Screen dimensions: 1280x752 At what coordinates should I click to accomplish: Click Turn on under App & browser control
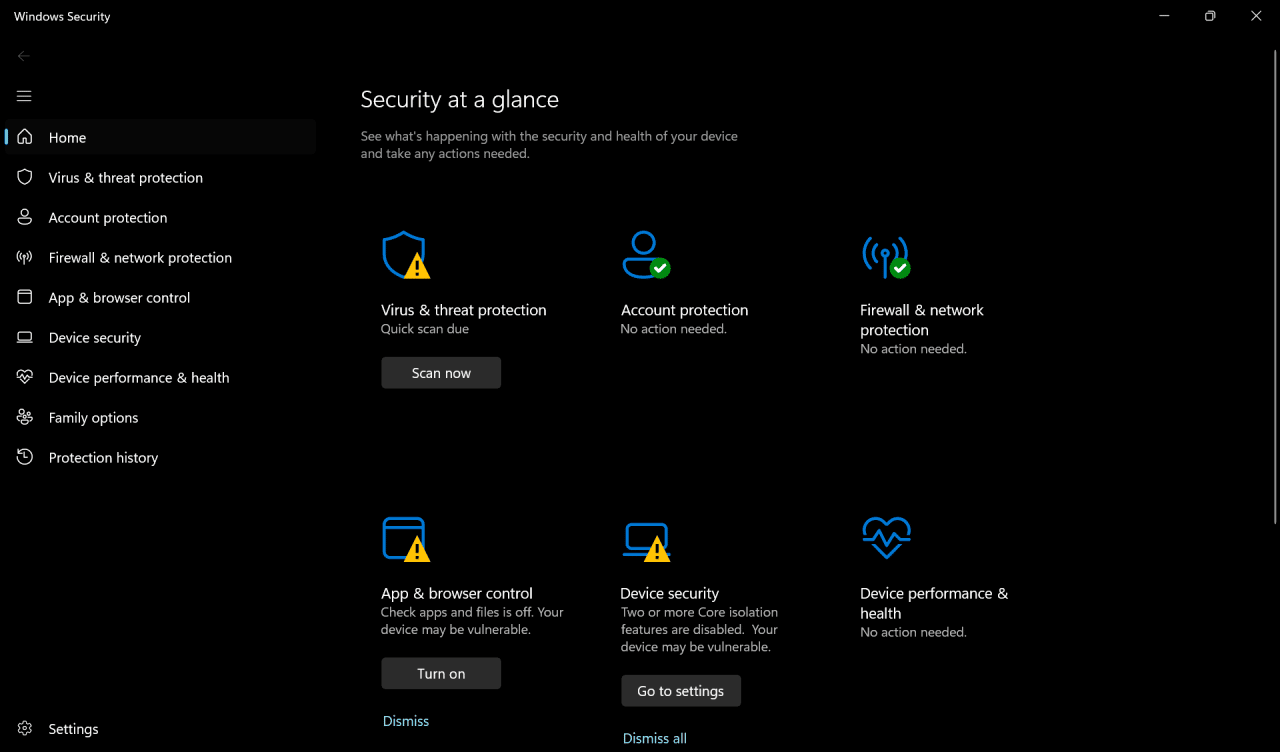click(x=441, y=673)
